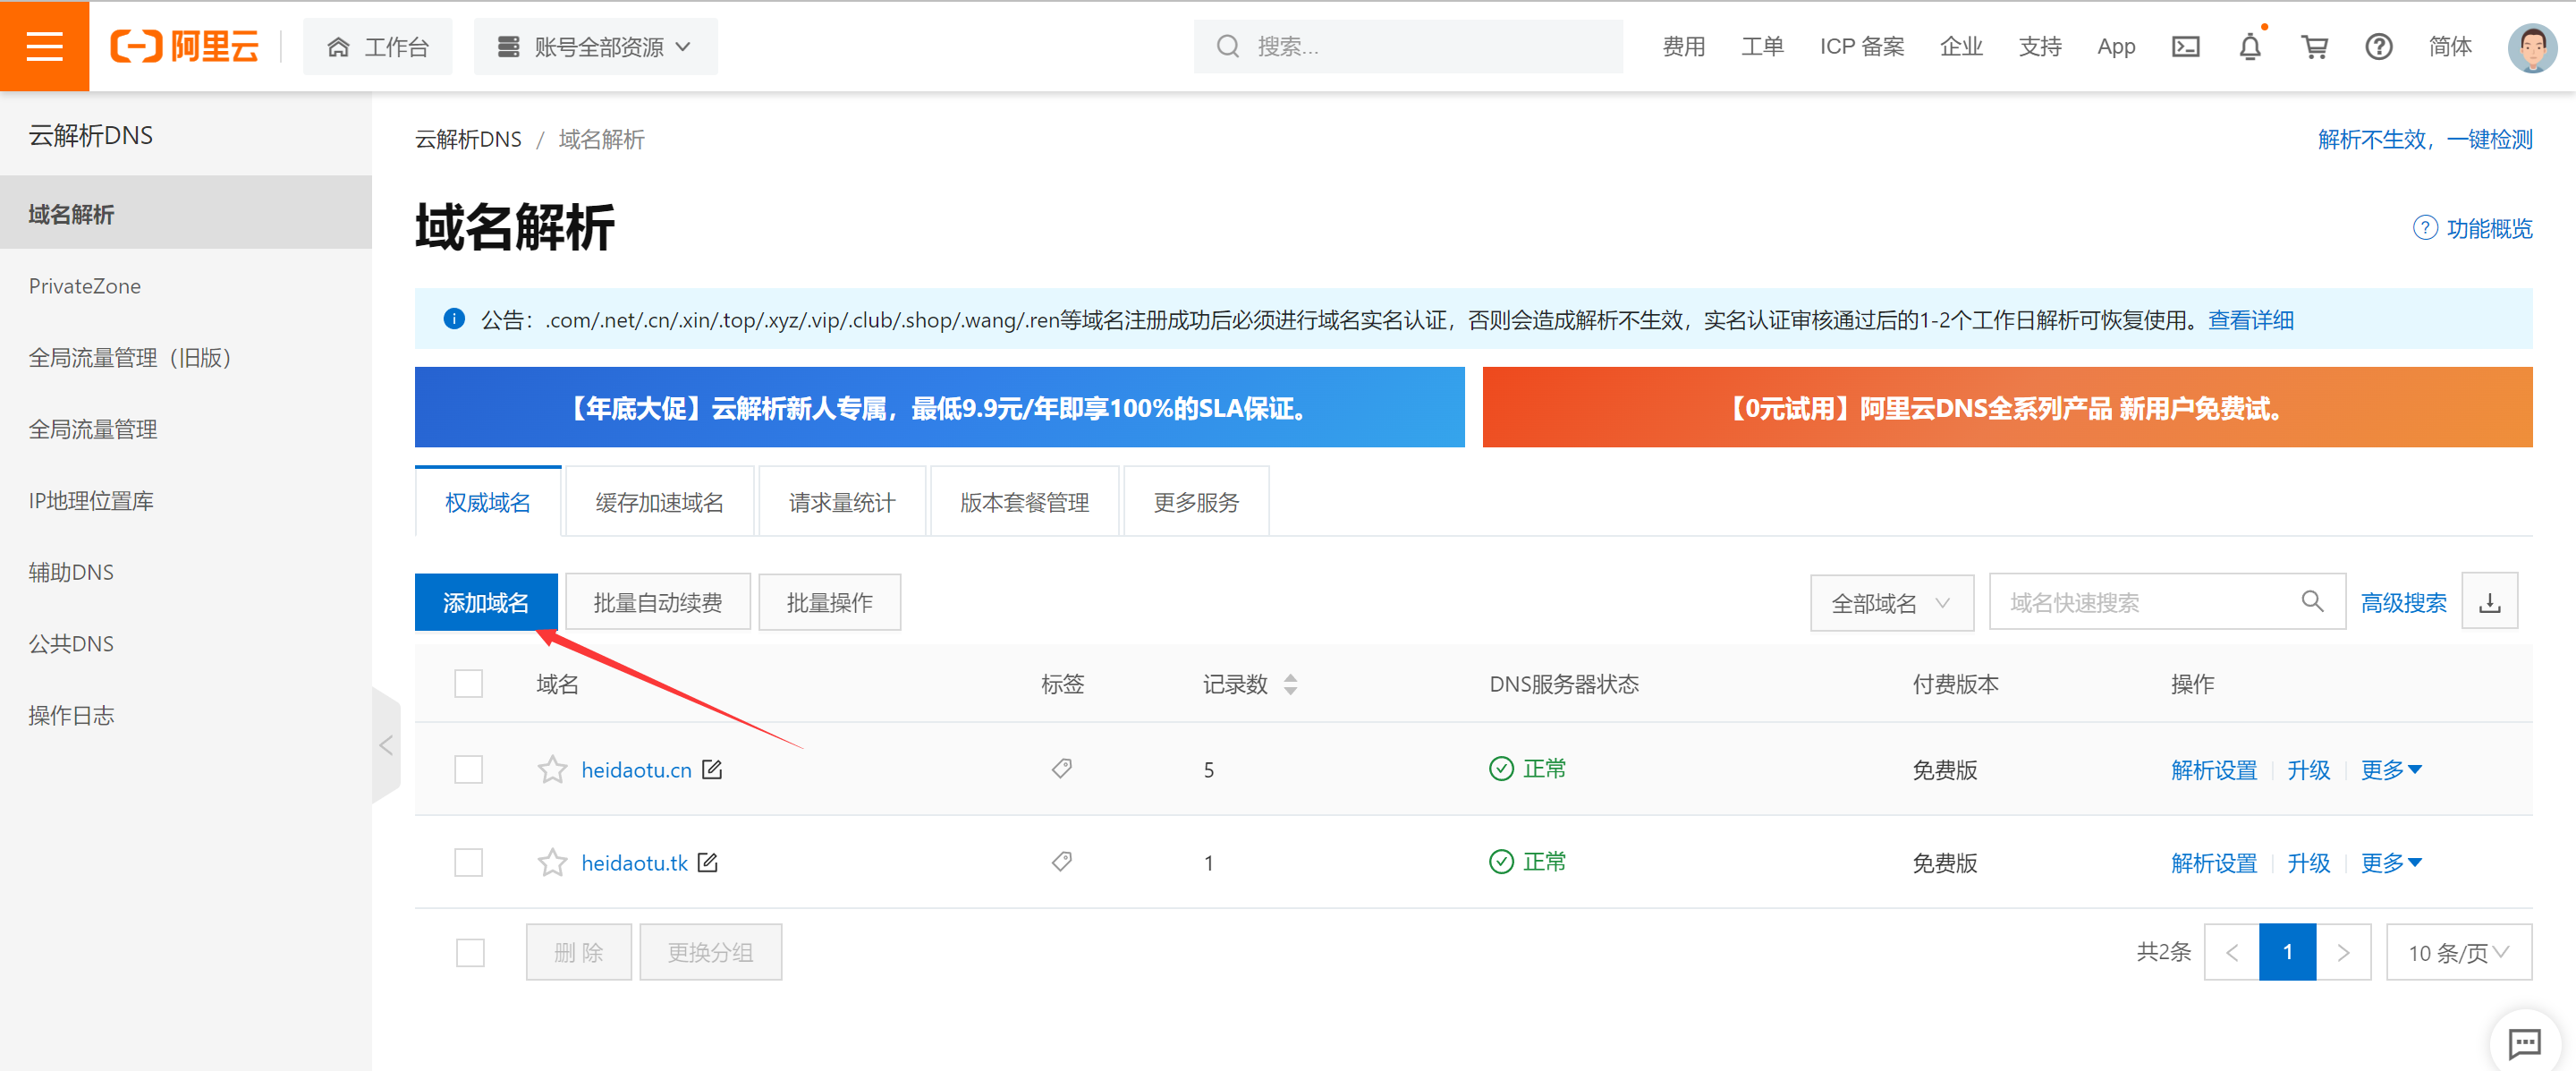This screenshot has width=2576, height=1071.
Task: Open 功能概览 help link
Action: pos(2472,228)
